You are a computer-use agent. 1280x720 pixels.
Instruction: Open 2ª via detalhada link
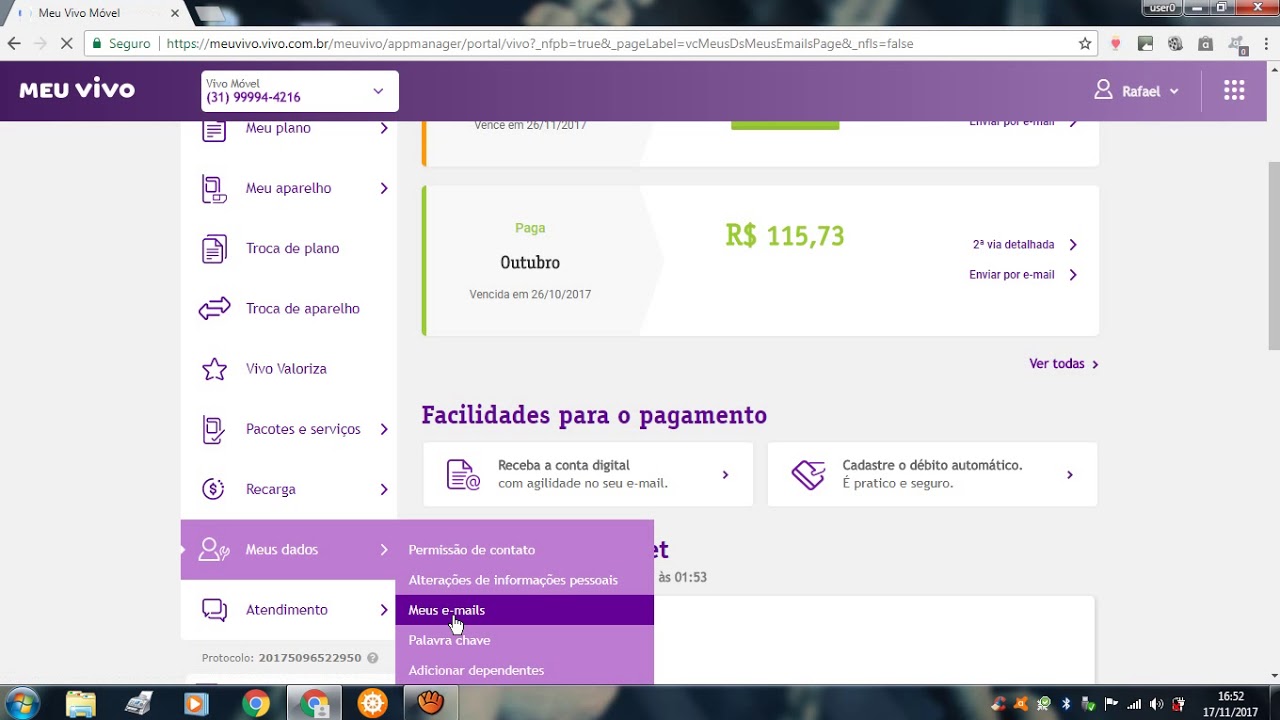[x=1024, y=244]
